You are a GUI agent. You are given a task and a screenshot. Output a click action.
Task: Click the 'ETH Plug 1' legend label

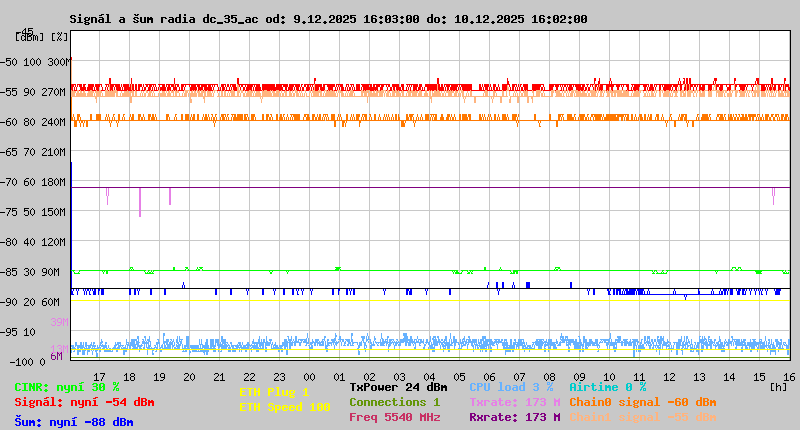pyautogui.click(x=274, y=393)
